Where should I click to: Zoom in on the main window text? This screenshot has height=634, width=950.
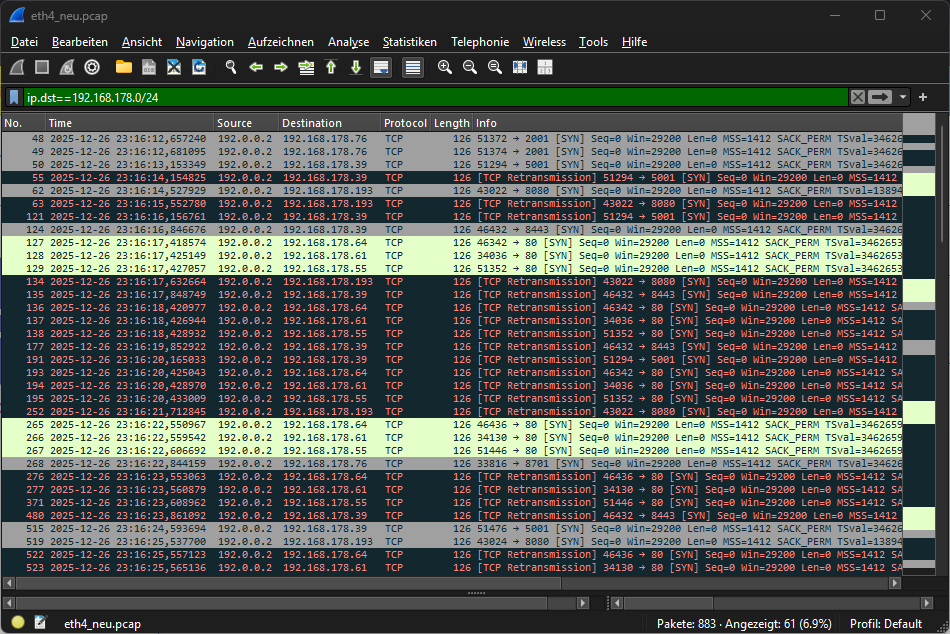pyautogui.click(x=445, y=67)
